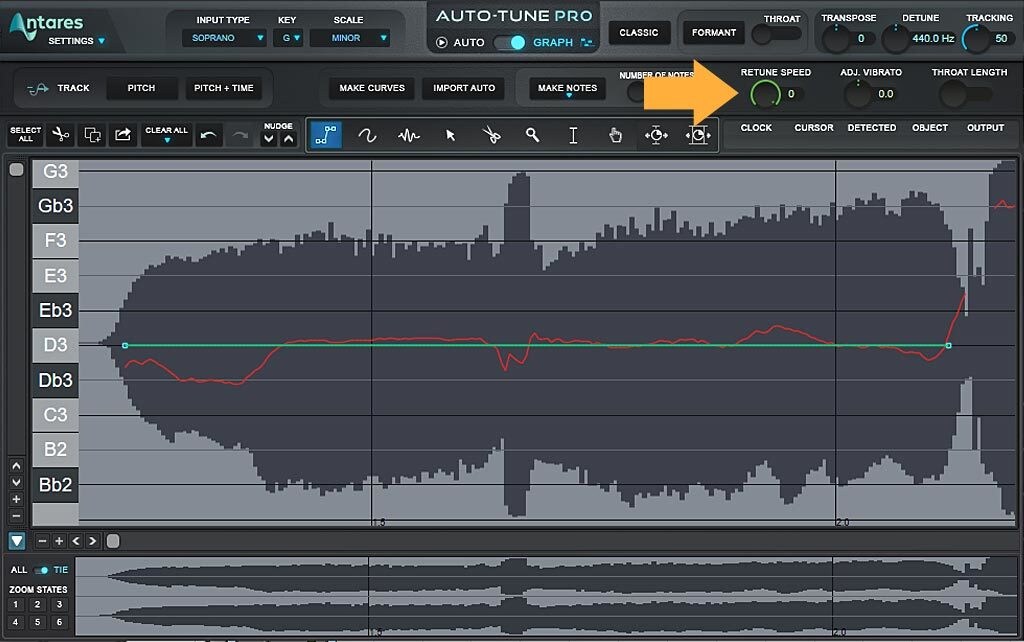The width and height of the screenshot is (1024, 642).
Task: Undo the last edit
Action: 208,135
